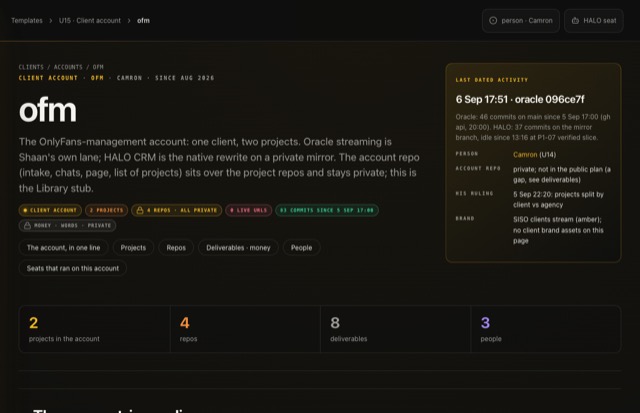Click the dot icon in CLIENT ACCOUNT badge
This screenshot has height=413, width=640.
(x=25, y=210)
